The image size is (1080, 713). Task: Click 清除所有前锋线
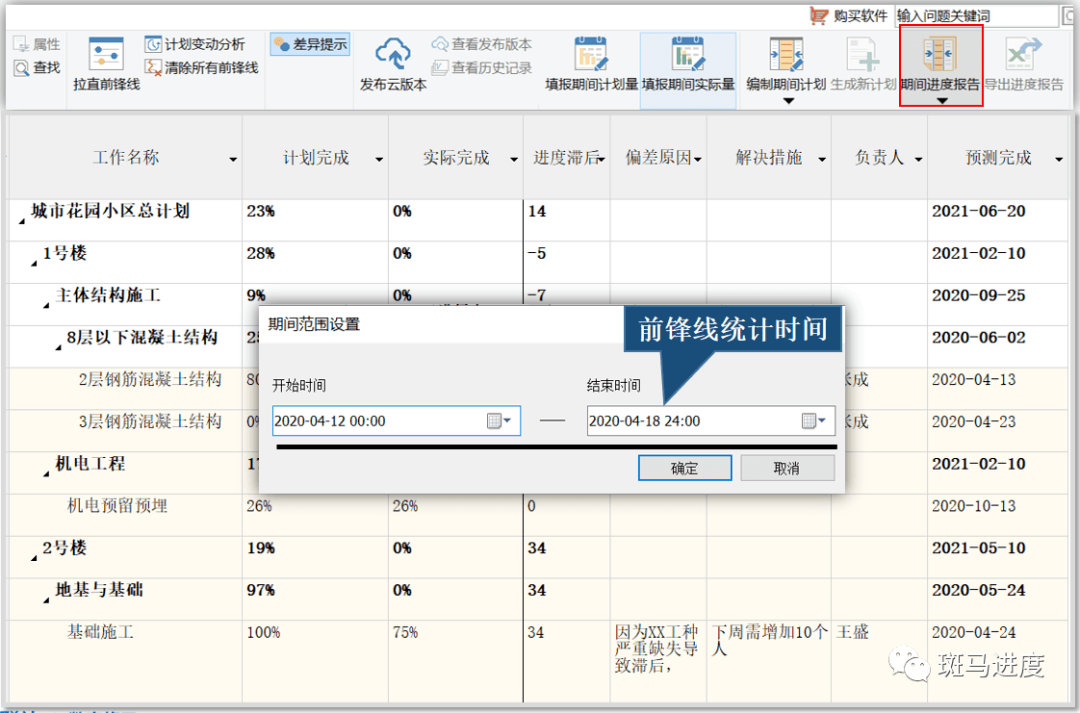pos(202,68)
